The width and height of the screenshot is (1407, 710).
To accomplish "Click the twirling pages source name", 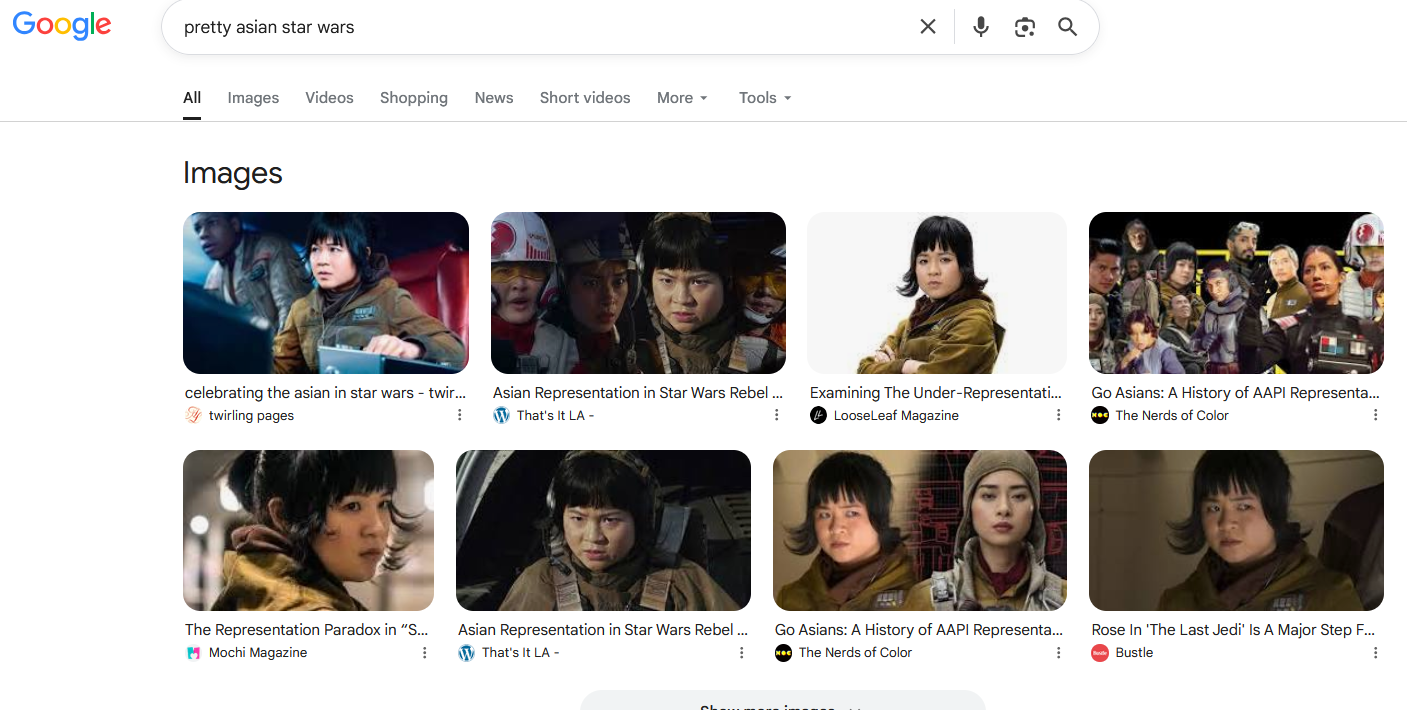I will point(251,416).
